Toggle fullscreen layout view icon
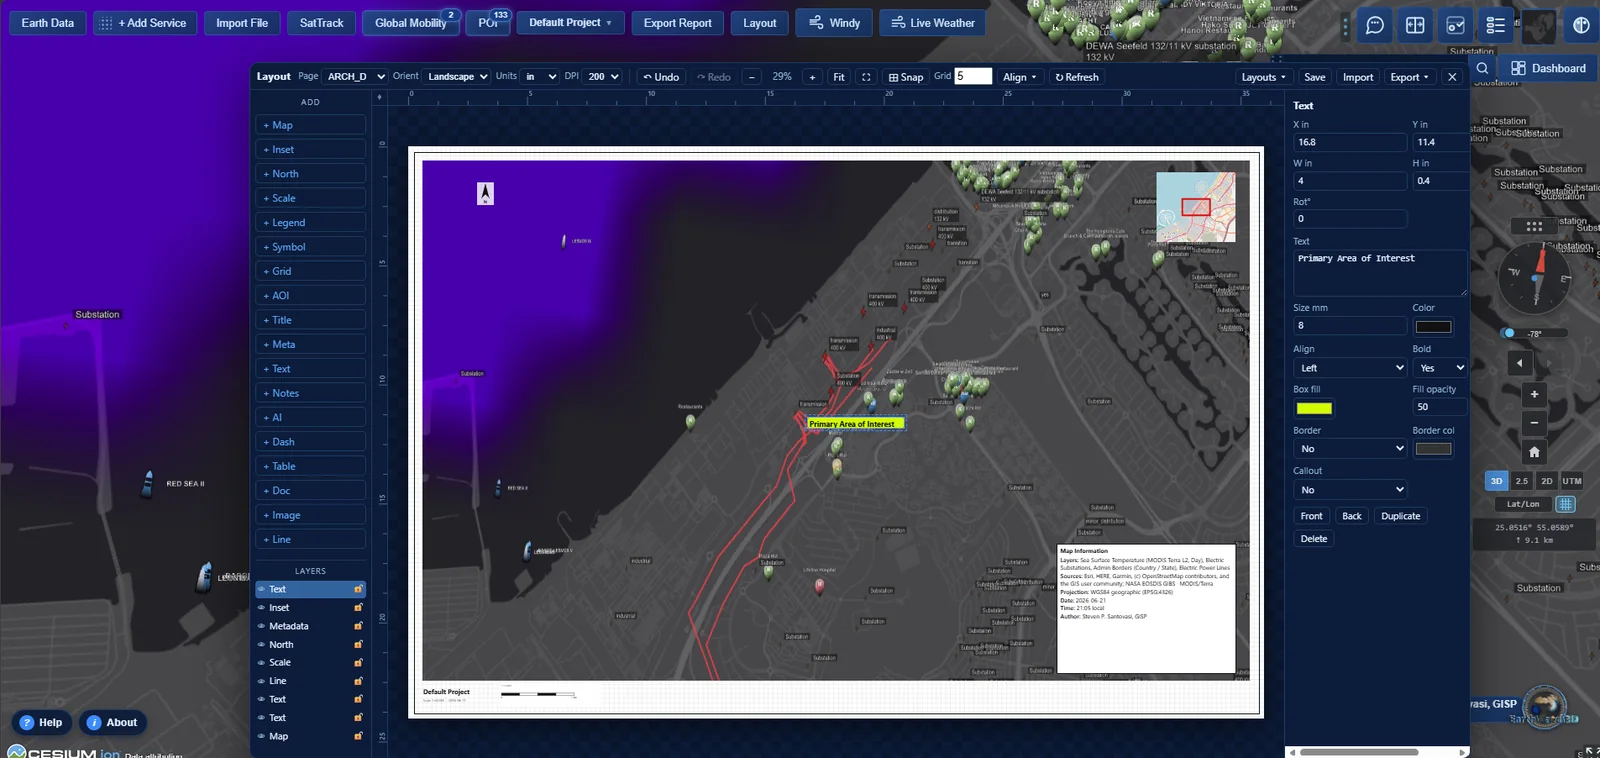Viewport: 1600px width, 758px height. (x=866, y=77)
